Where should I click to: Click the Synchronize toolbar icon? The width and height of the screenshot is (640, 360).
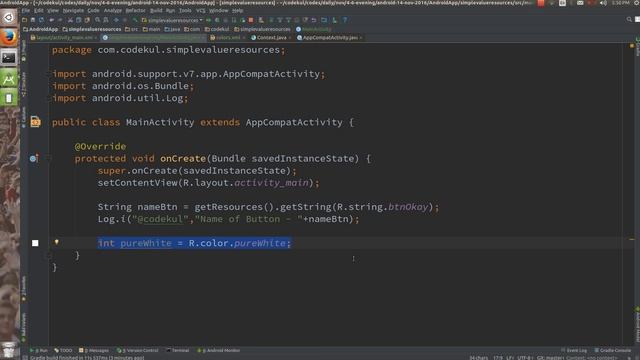(x=41, y=20)
